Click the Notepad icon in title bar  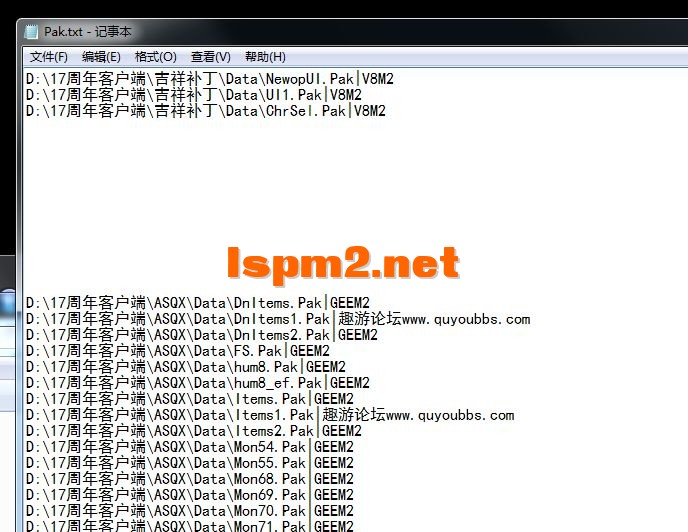pyautogui.click(x=32, y=32)
